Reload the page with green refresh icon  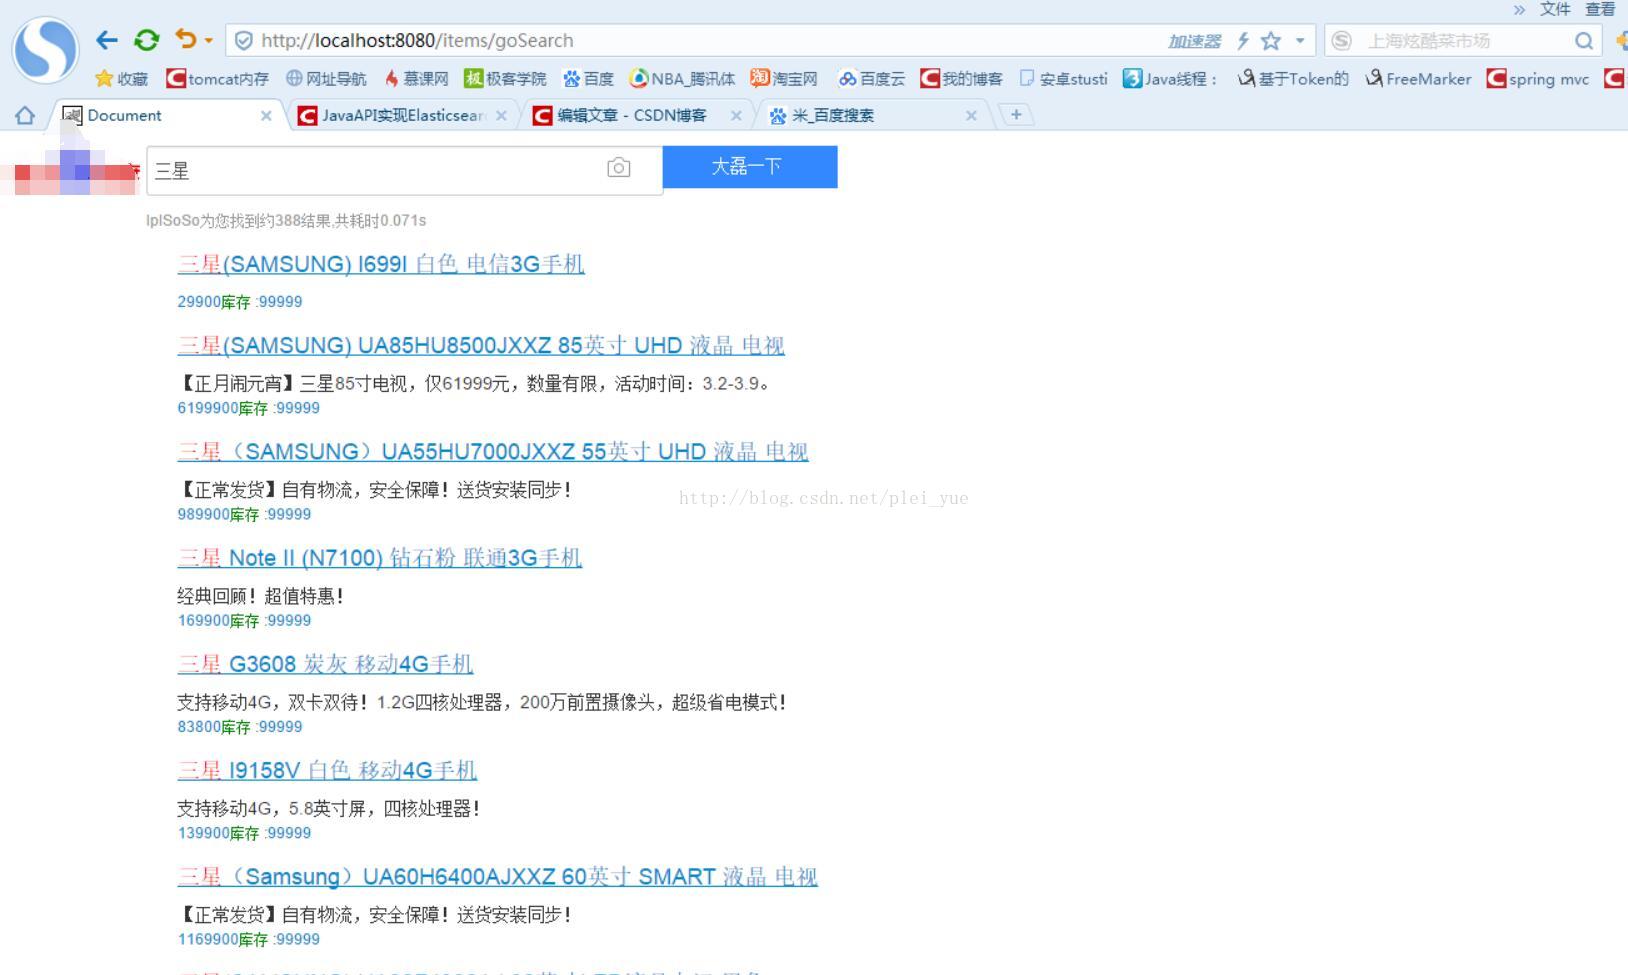pos(147,40)
